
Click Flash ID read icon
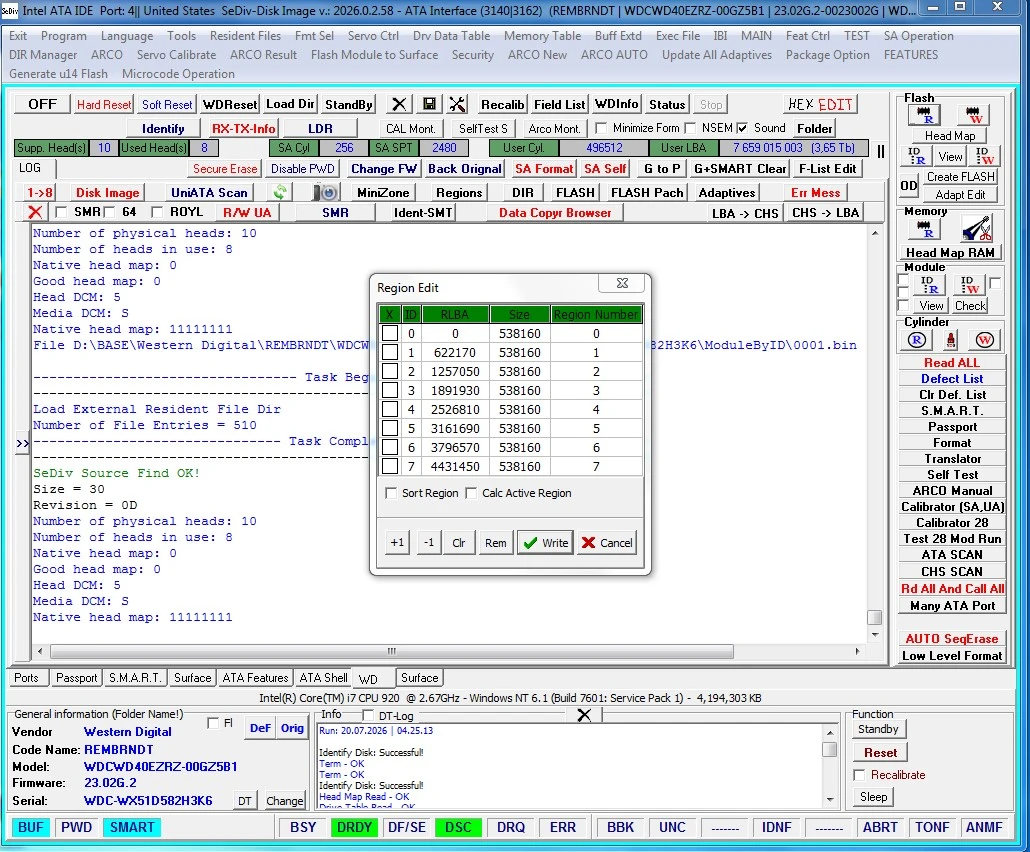click(916, 156)
